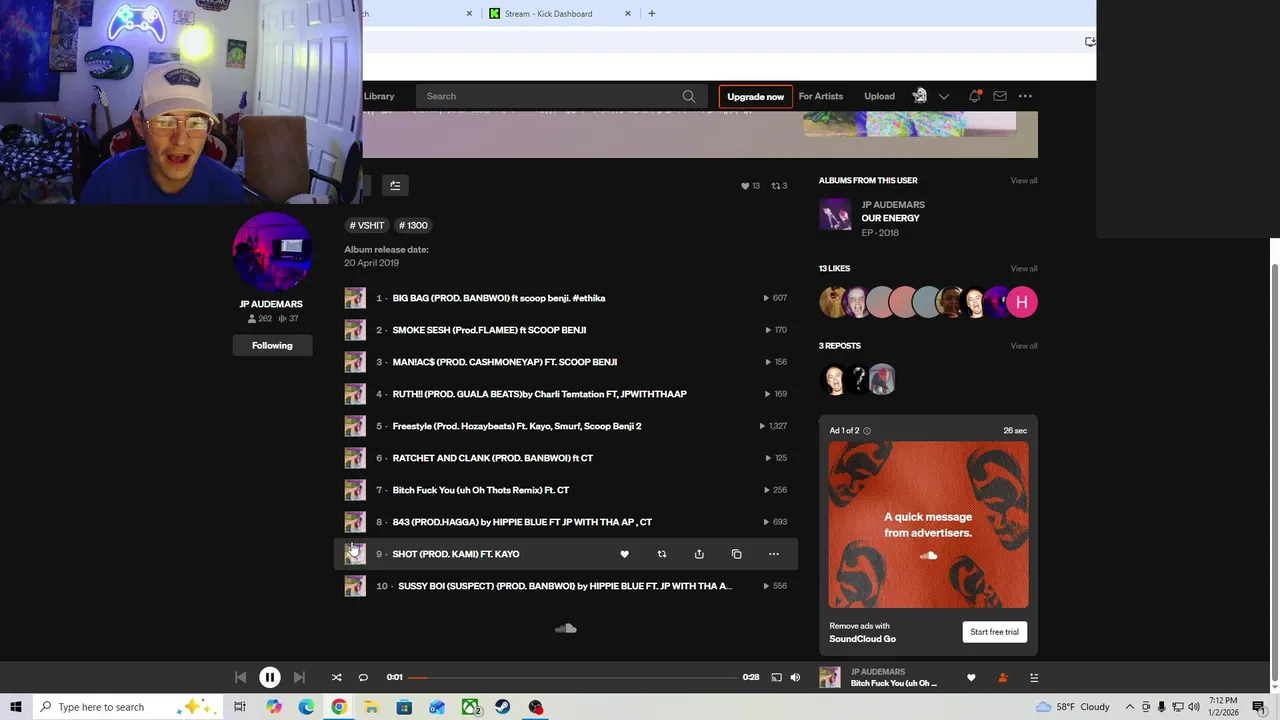Toggle shuffle in the player bar
The width and height of the screenshot is (1280, 720).
pos(336,677)
